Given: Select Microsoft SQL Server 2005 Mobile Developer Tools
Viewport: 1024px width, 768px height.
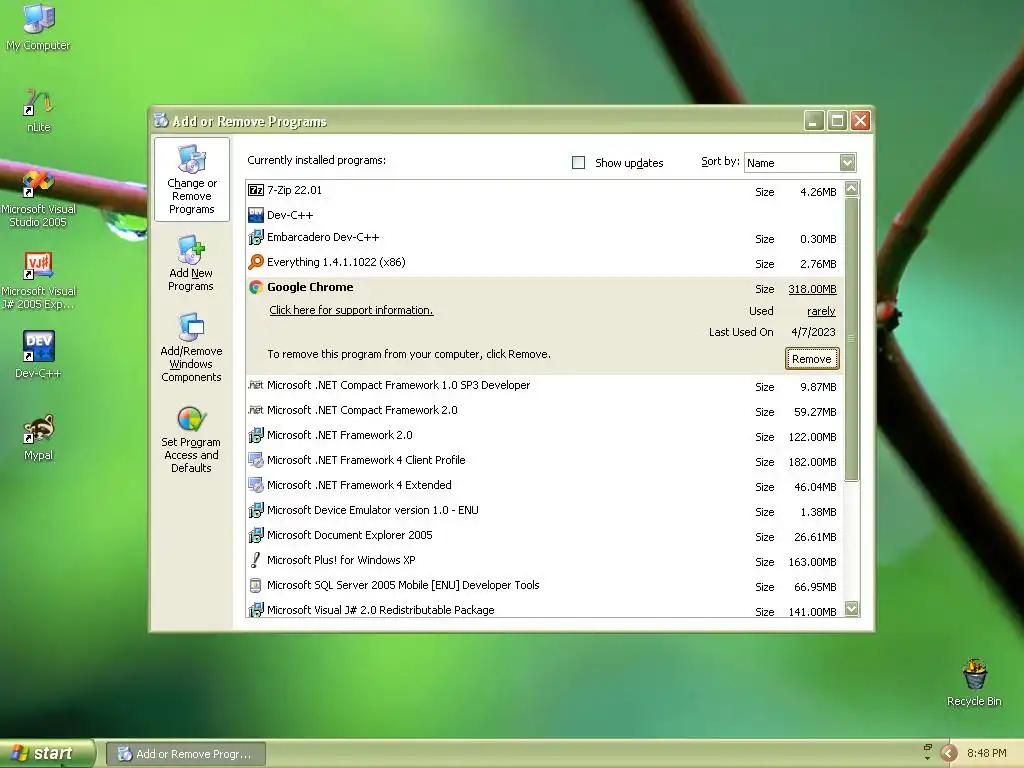Looking at the screenshot, I should point(545,586).
